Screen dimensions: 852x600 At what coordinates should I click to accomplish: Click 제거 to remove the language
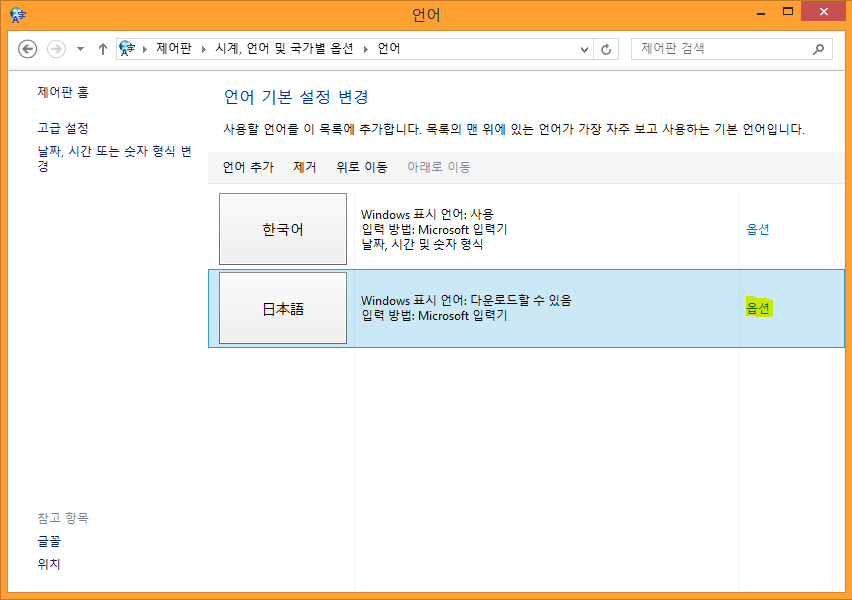pos(304,167)
